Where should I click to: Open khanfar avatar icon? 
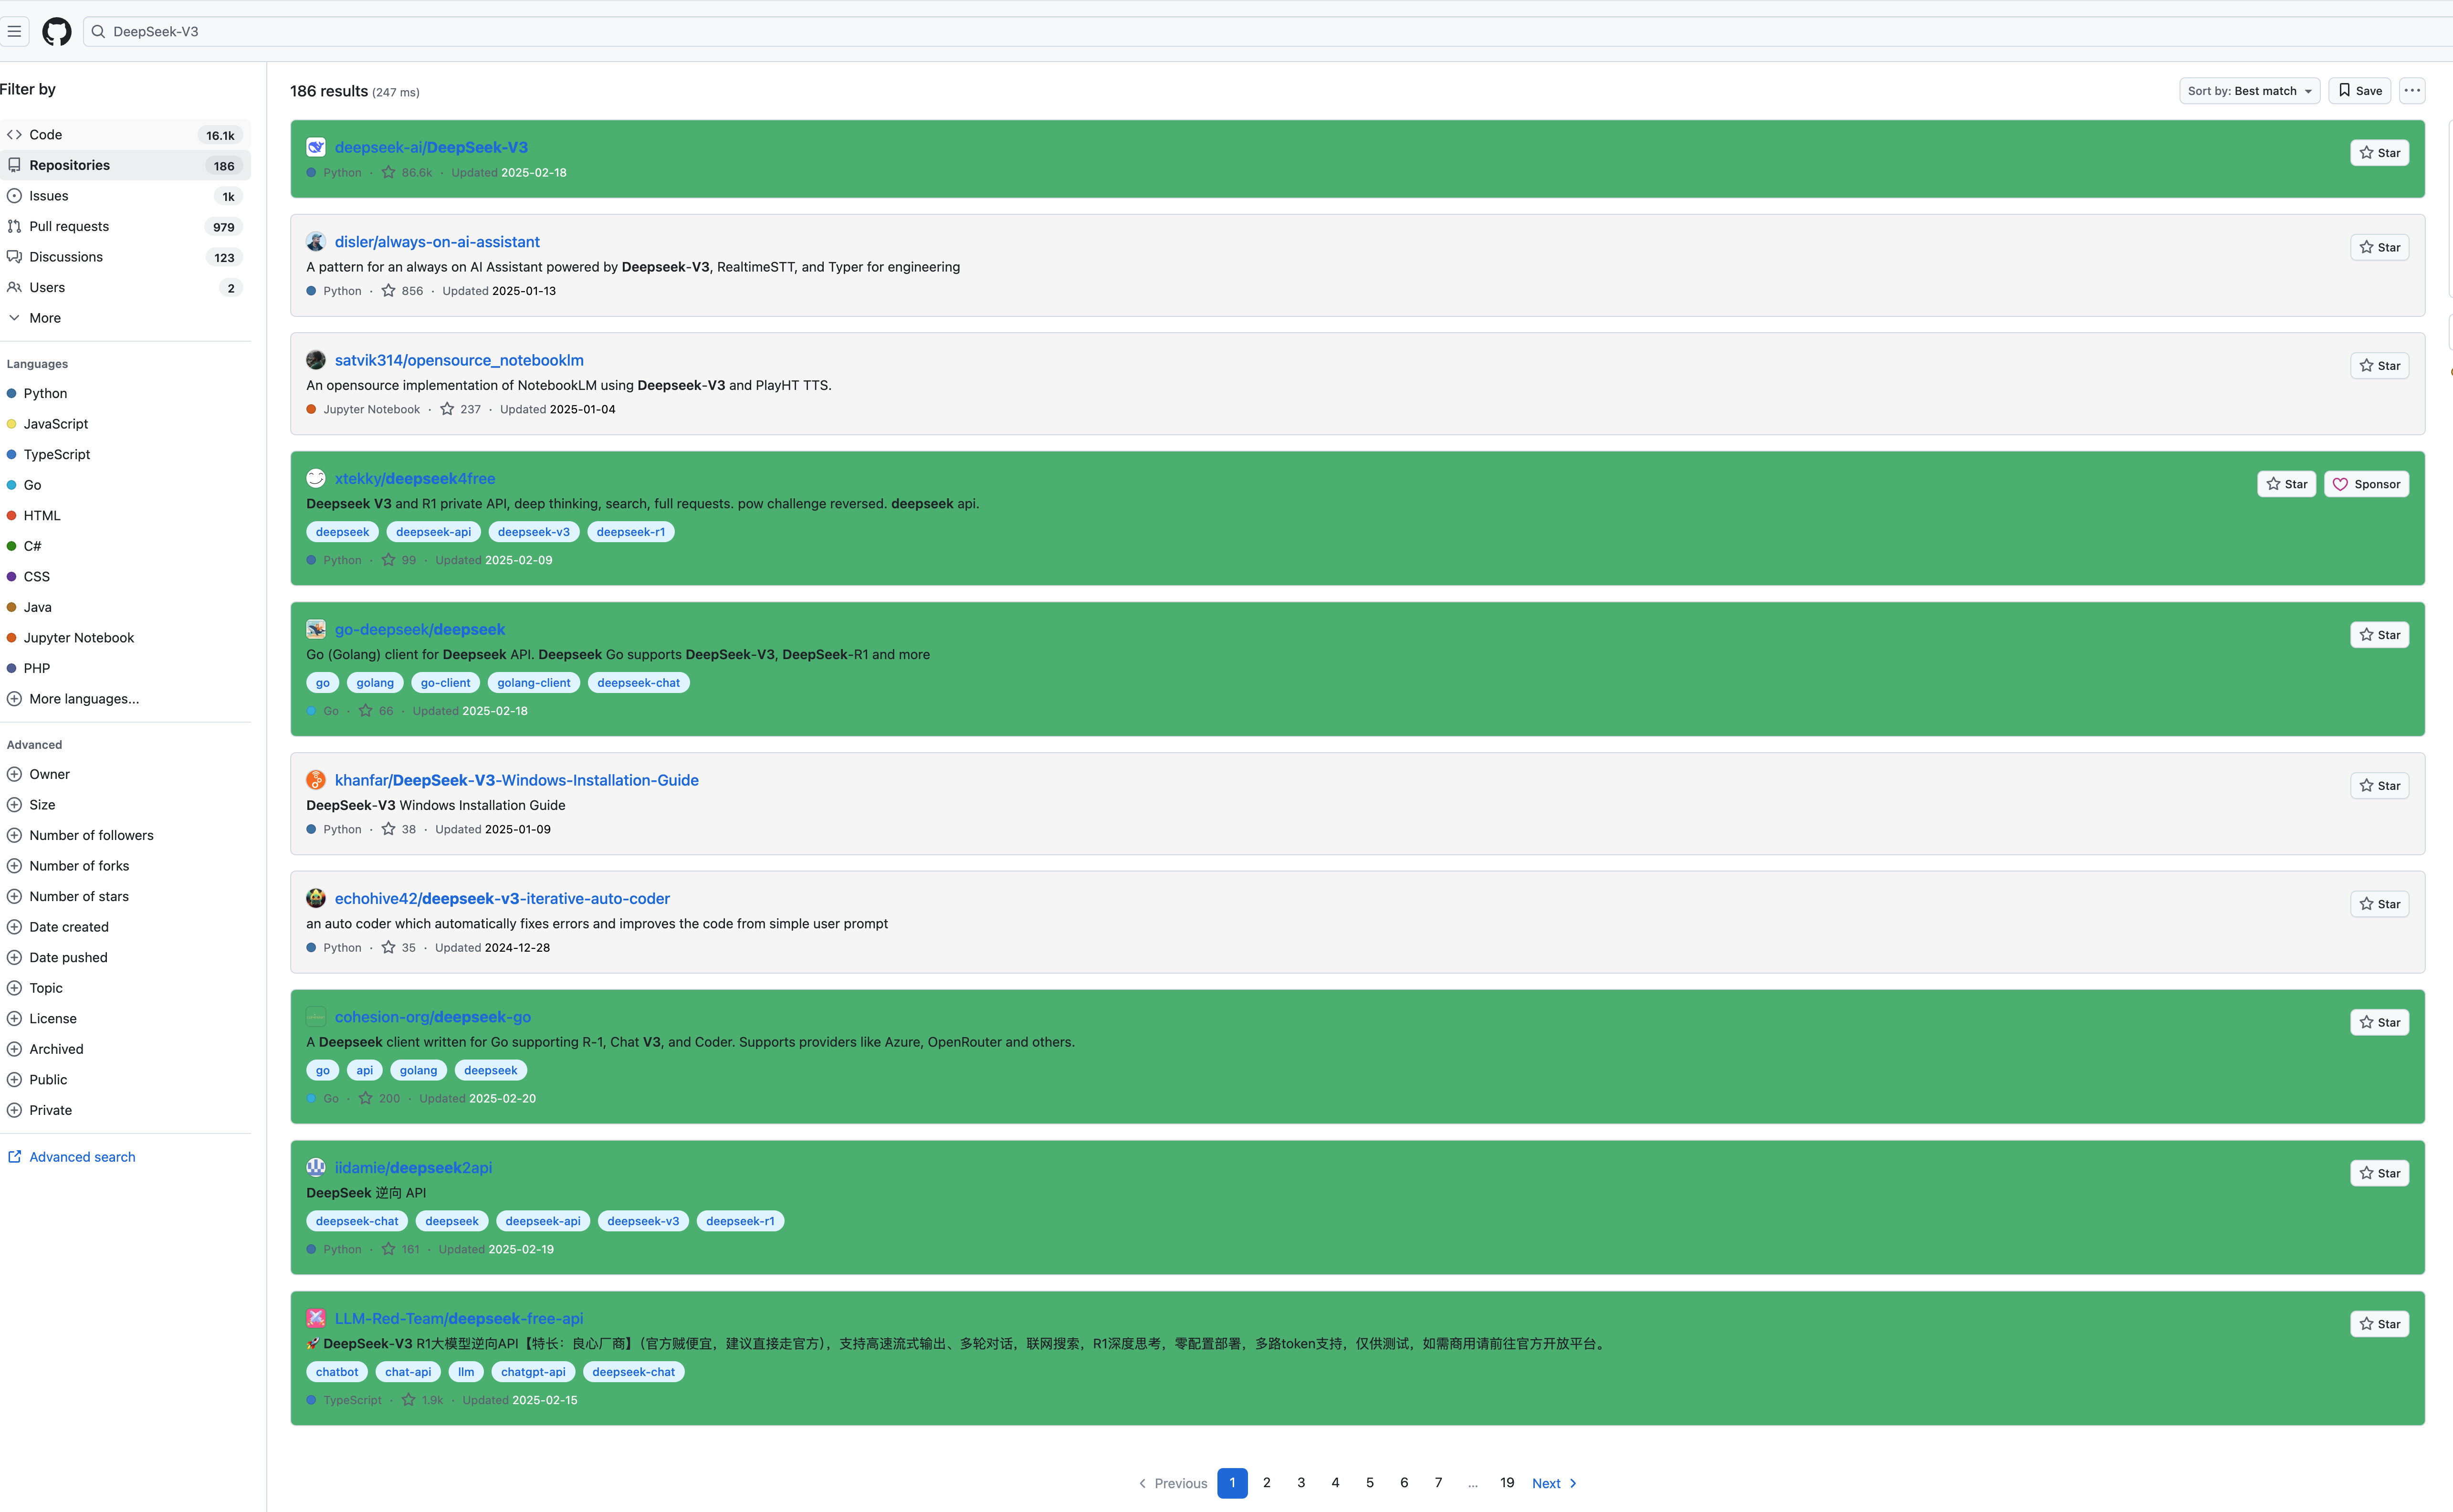click(x=316, y=780)
